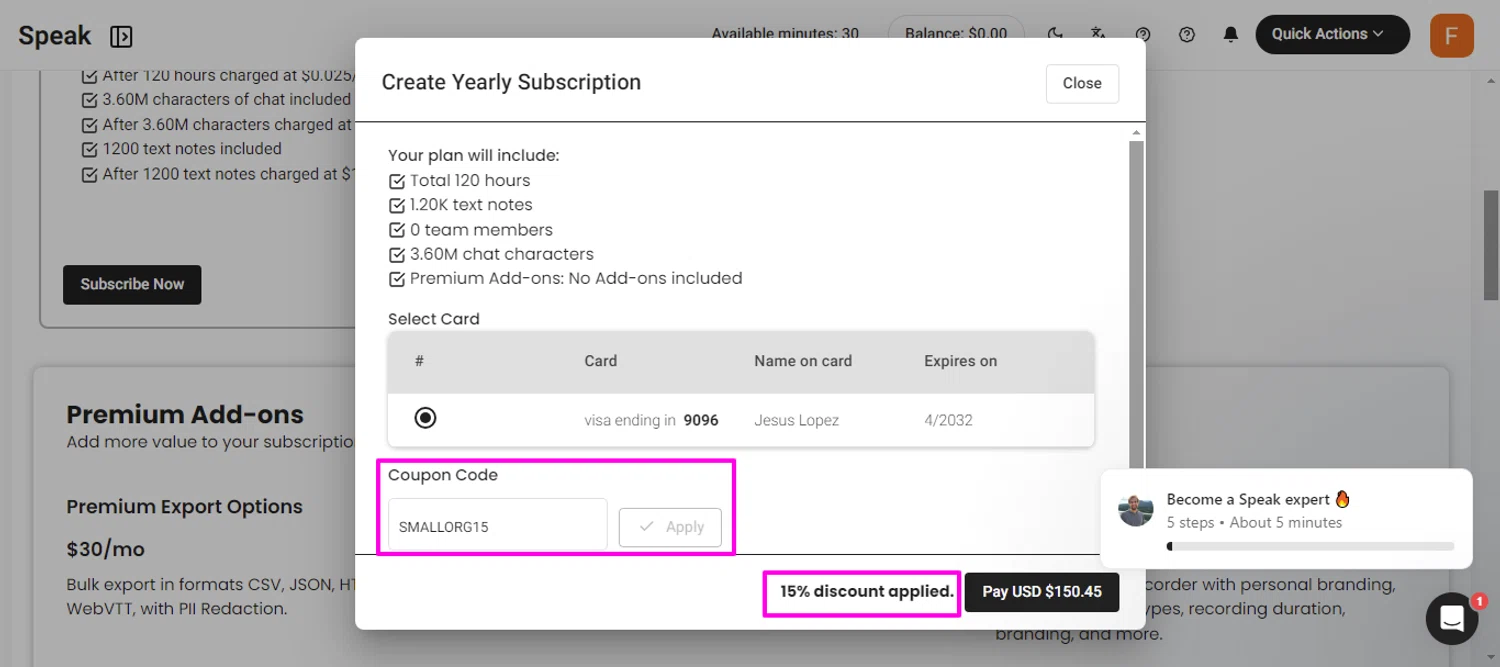The height and width of the screenshot is (667, 1500).
Task: Switch to dark mode moon icon
Action: coord(1055,34)
